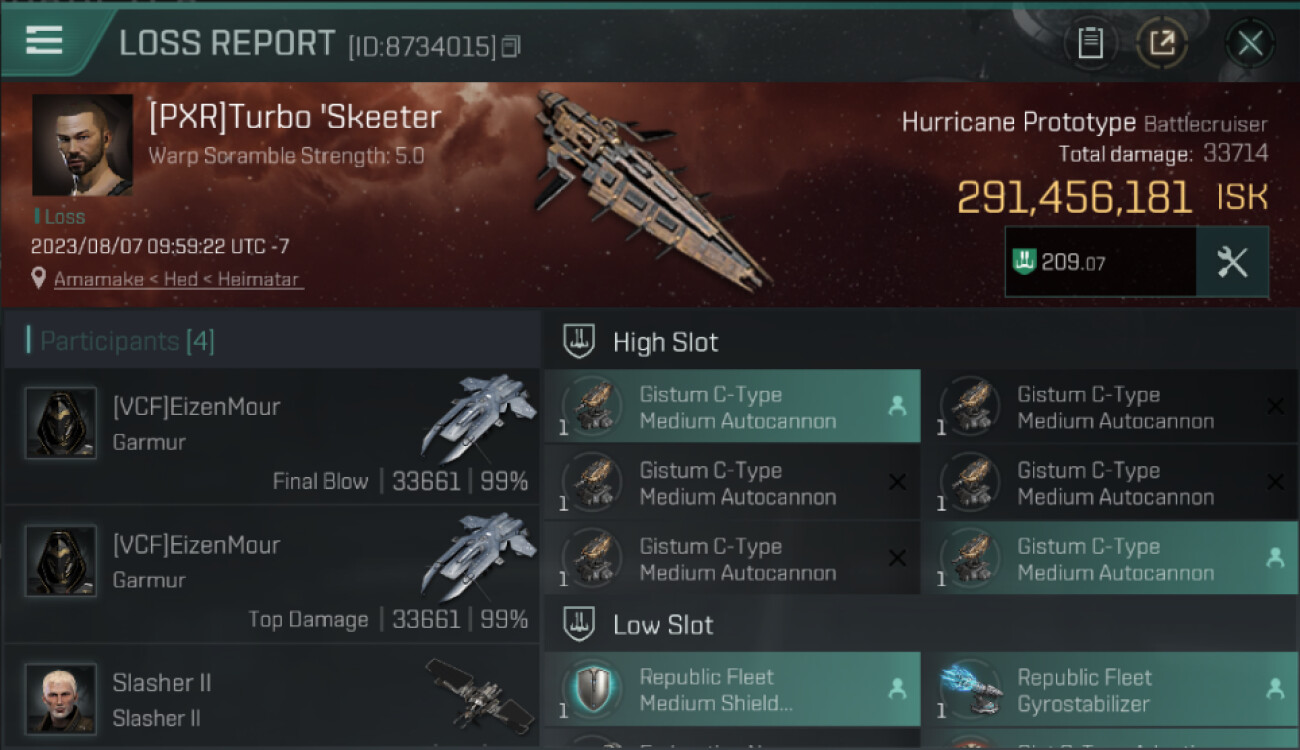Viewport: 1300px width, 750px height.
Task: Click EizenMour Top Damage portrait
Action: (61, 561)
